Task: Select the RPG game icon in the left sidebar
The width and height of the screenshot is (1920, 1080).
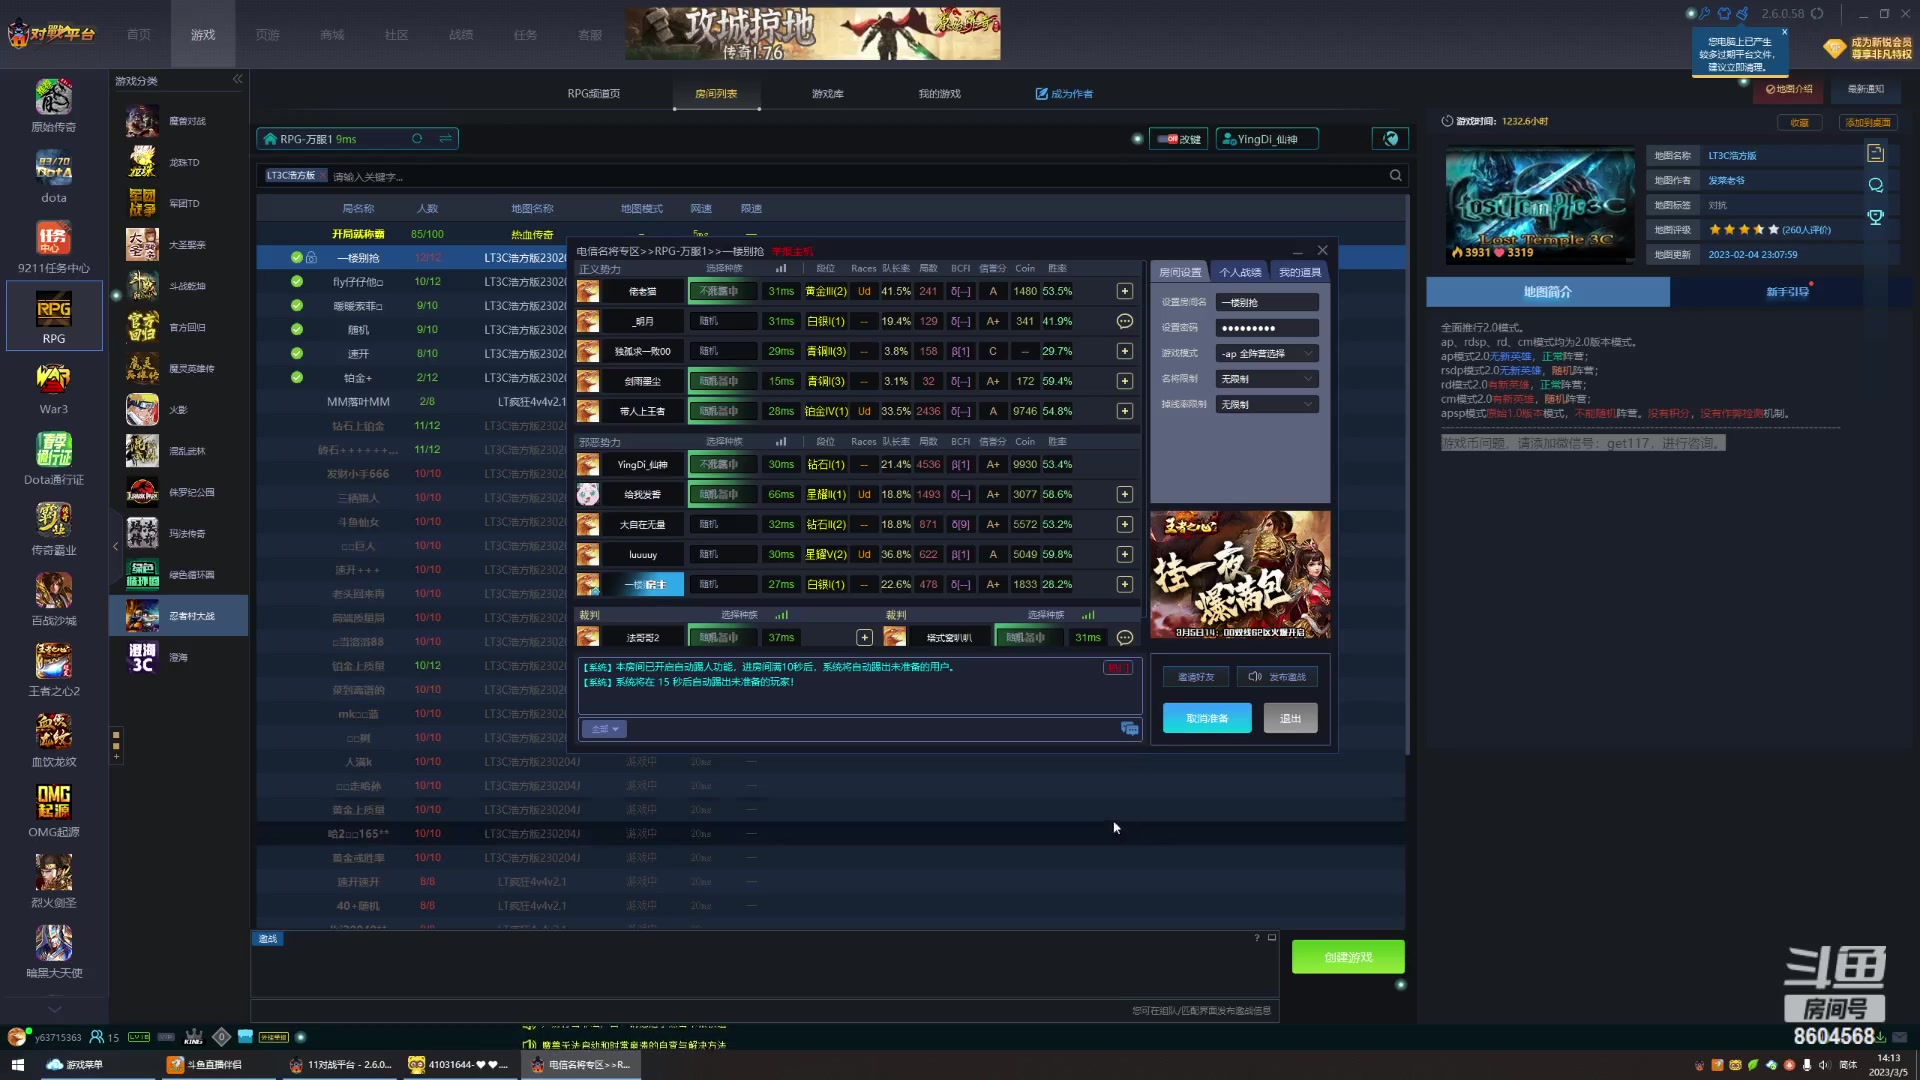Action: (54, 316)
